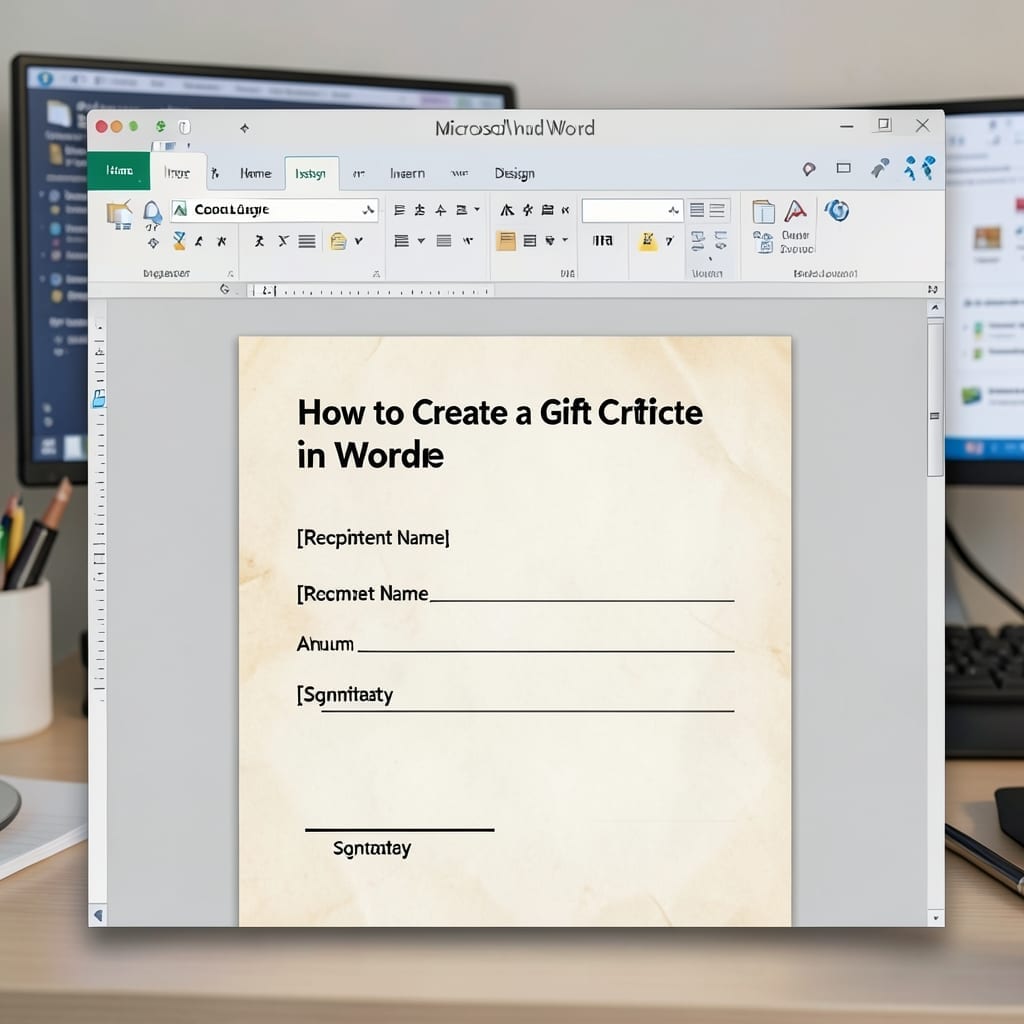Image resolution: width=1024 pixels, height=1024 pixels.
Task: Open dialog launcher of first ribbon group
Action: [x=231, y=274]
